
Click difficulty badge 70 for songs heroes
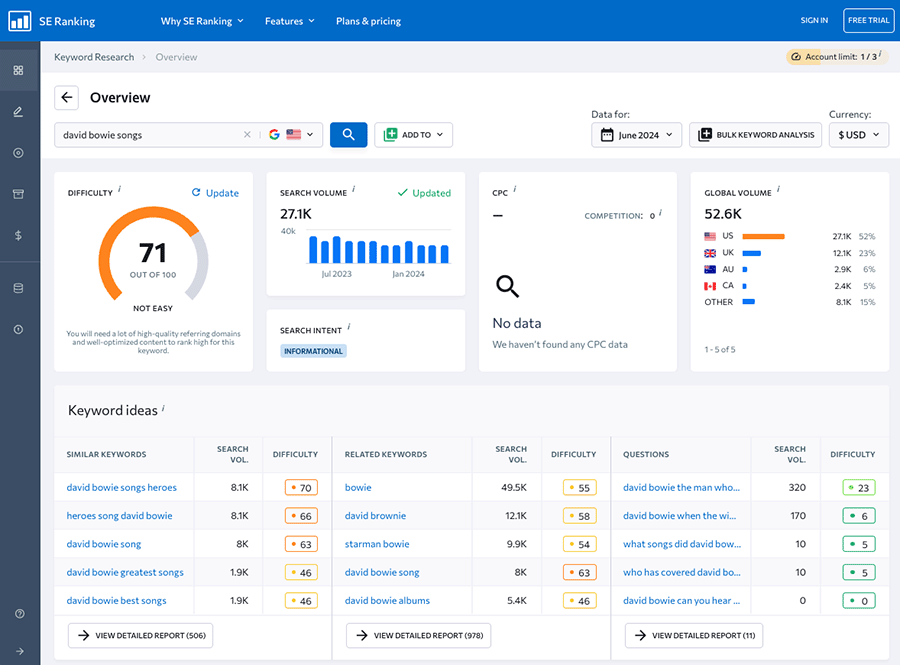pyautogui.click(x=301, y=488)
